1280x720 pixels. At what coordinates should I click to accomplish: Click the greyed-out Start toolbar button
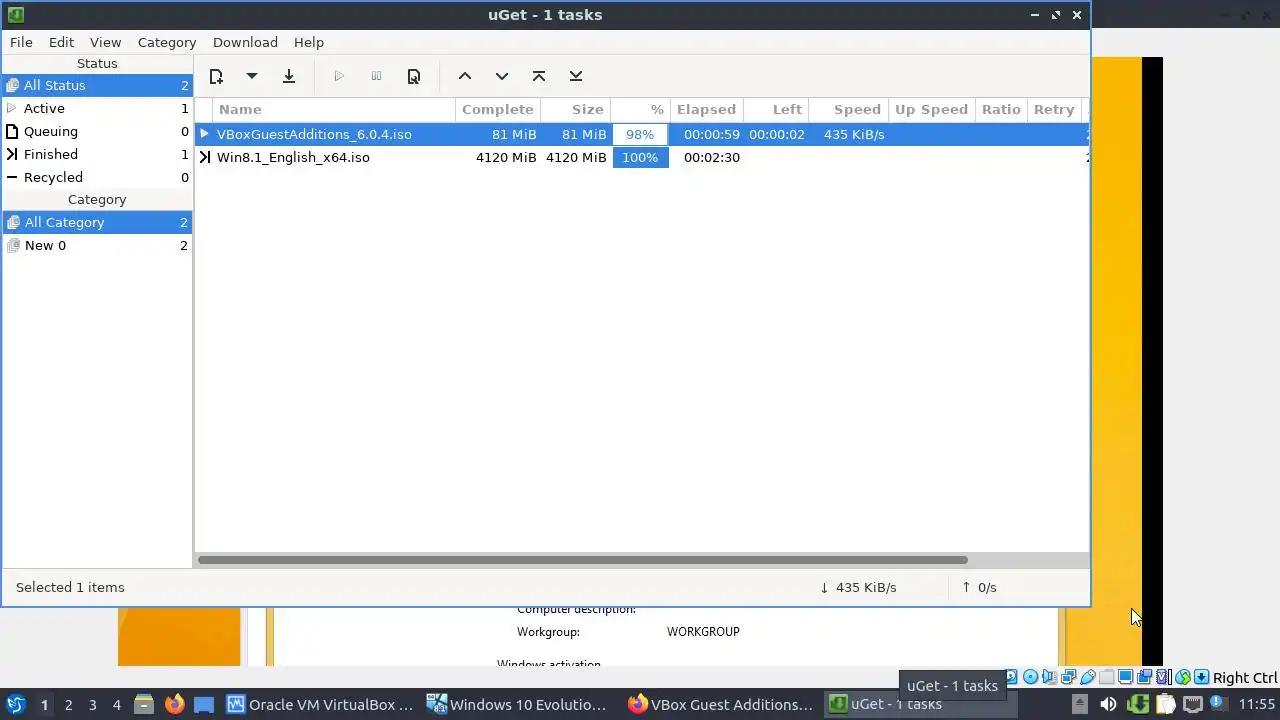tap(339, 76)
